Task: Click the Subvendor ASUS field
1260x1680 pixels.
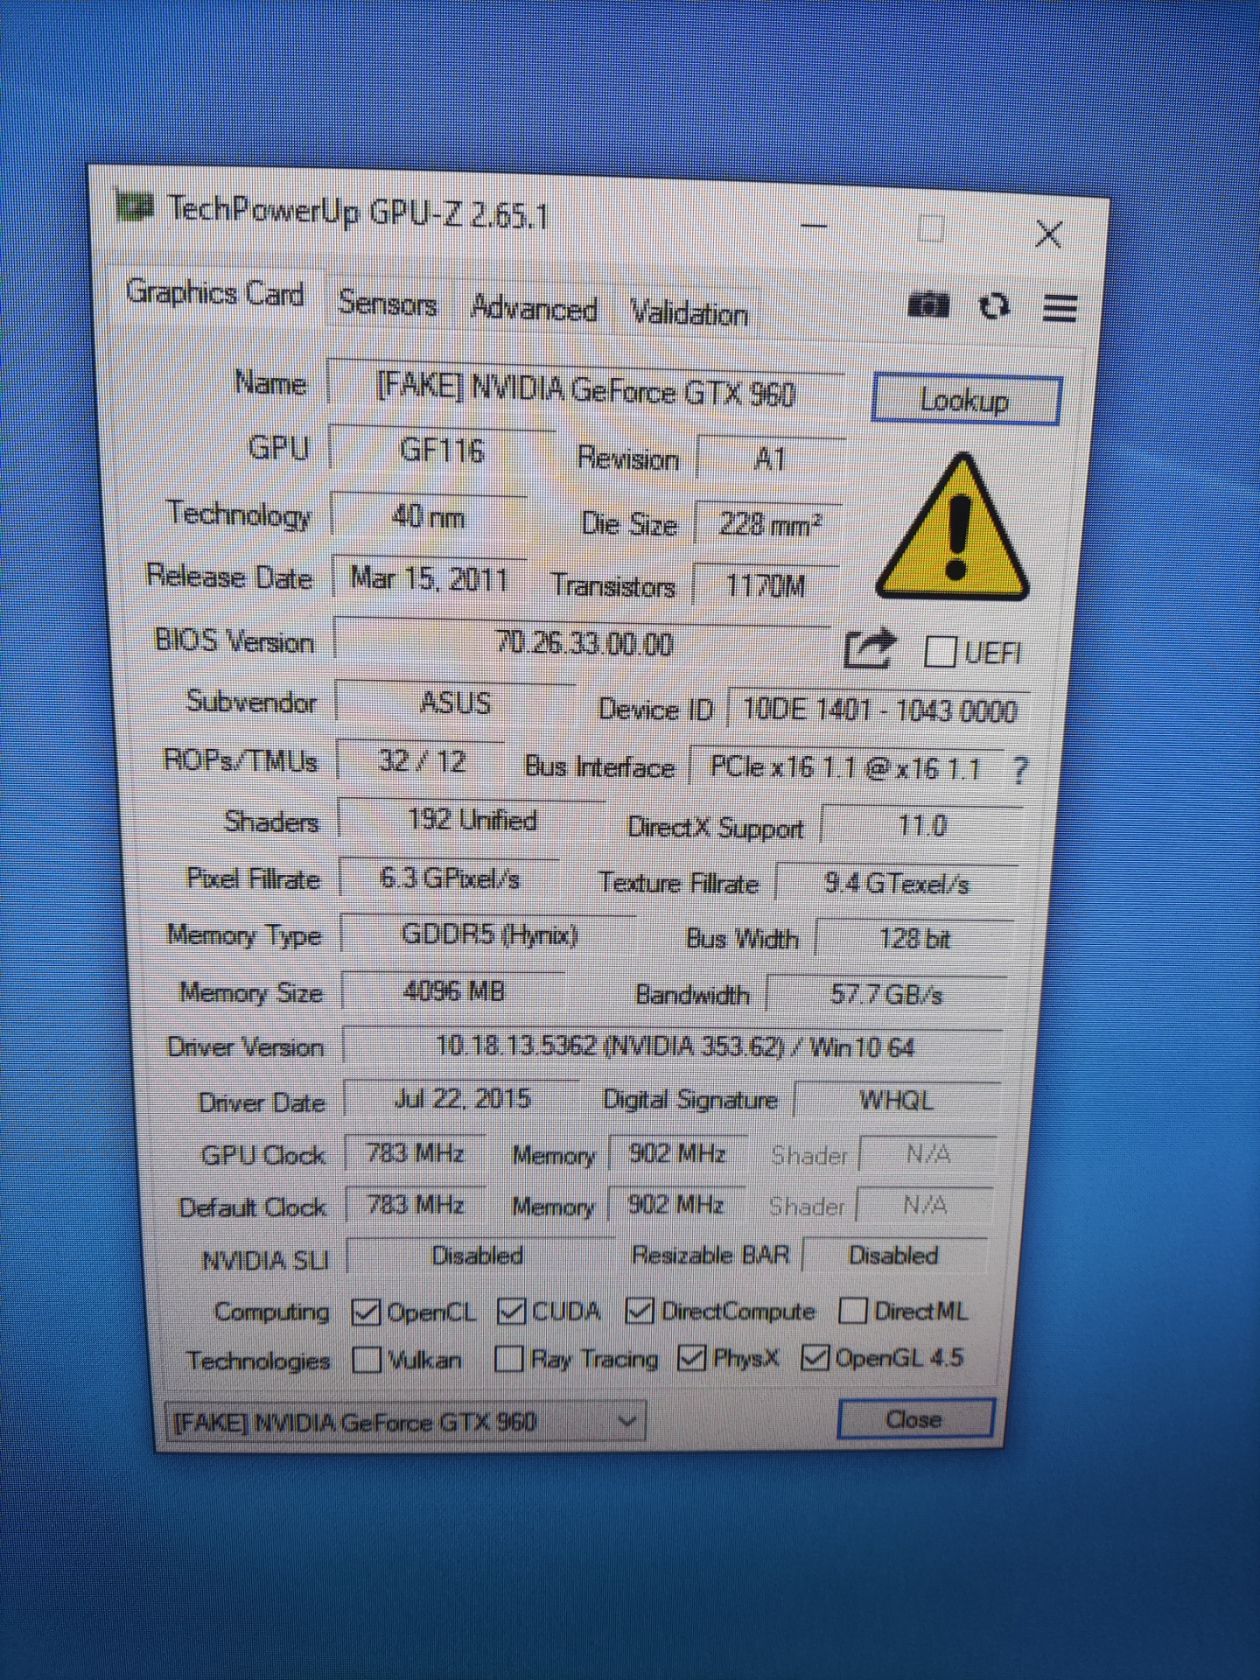Action: click(455, 702)
